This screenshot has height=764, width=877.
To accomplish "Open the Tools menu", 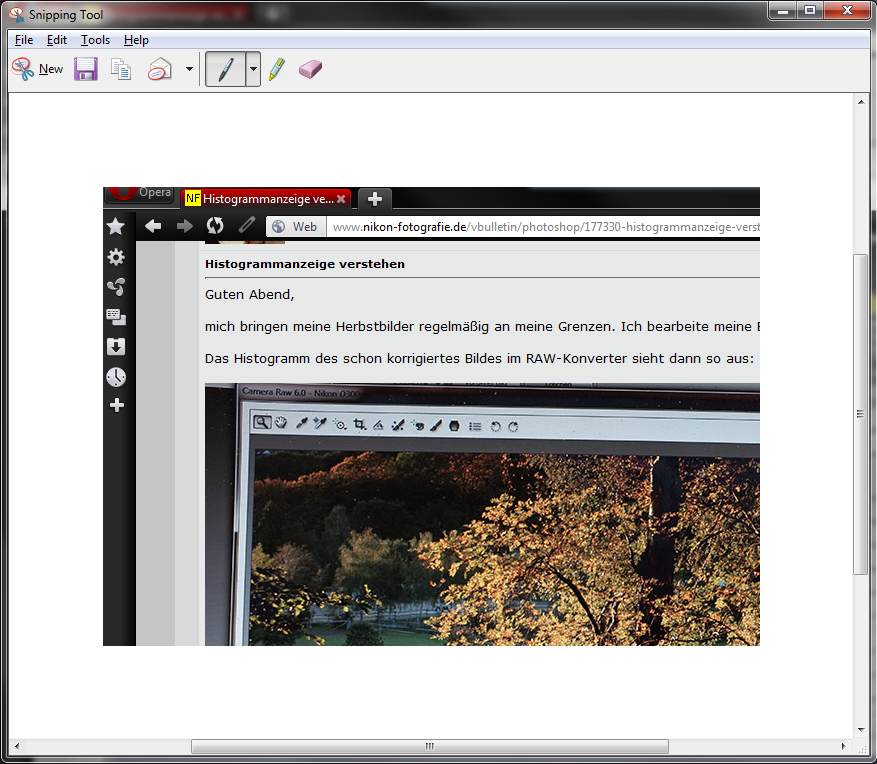I will 95,40.
